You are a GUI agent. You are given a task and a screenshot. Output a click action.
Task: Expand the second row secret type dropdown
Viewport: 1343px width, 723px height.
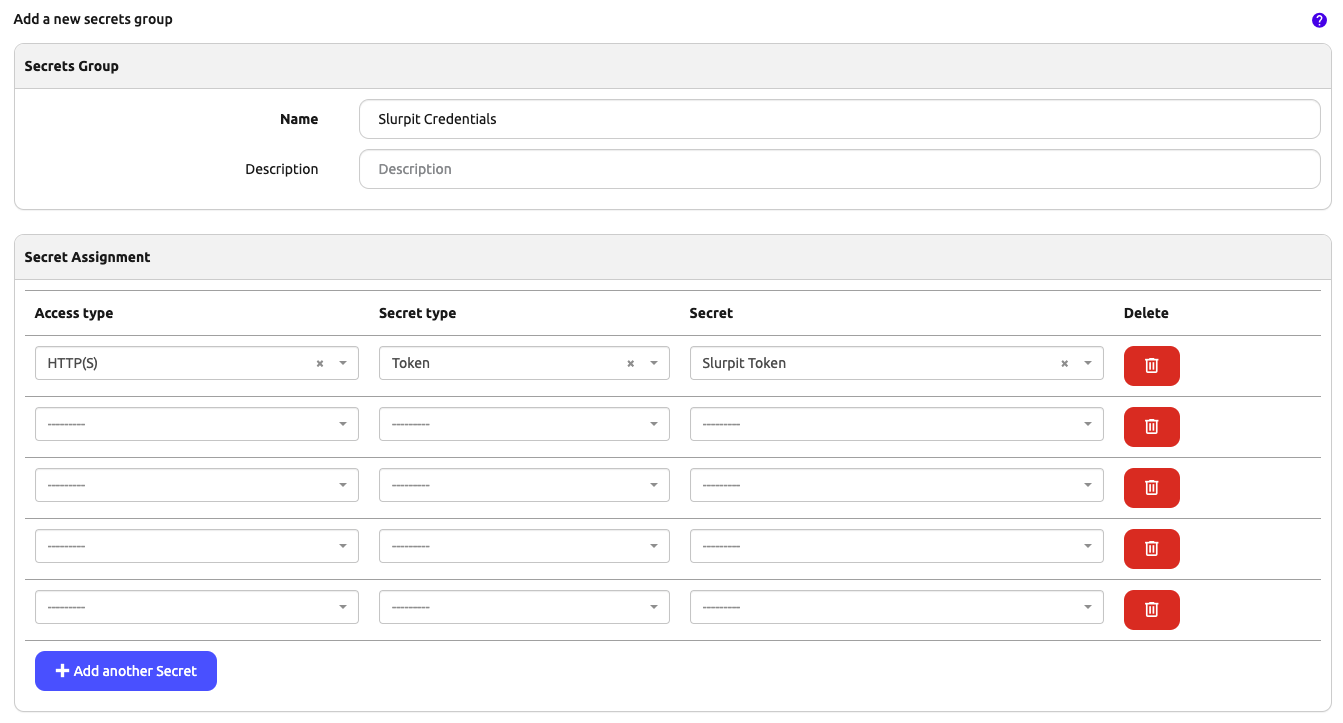pos(524,424)
